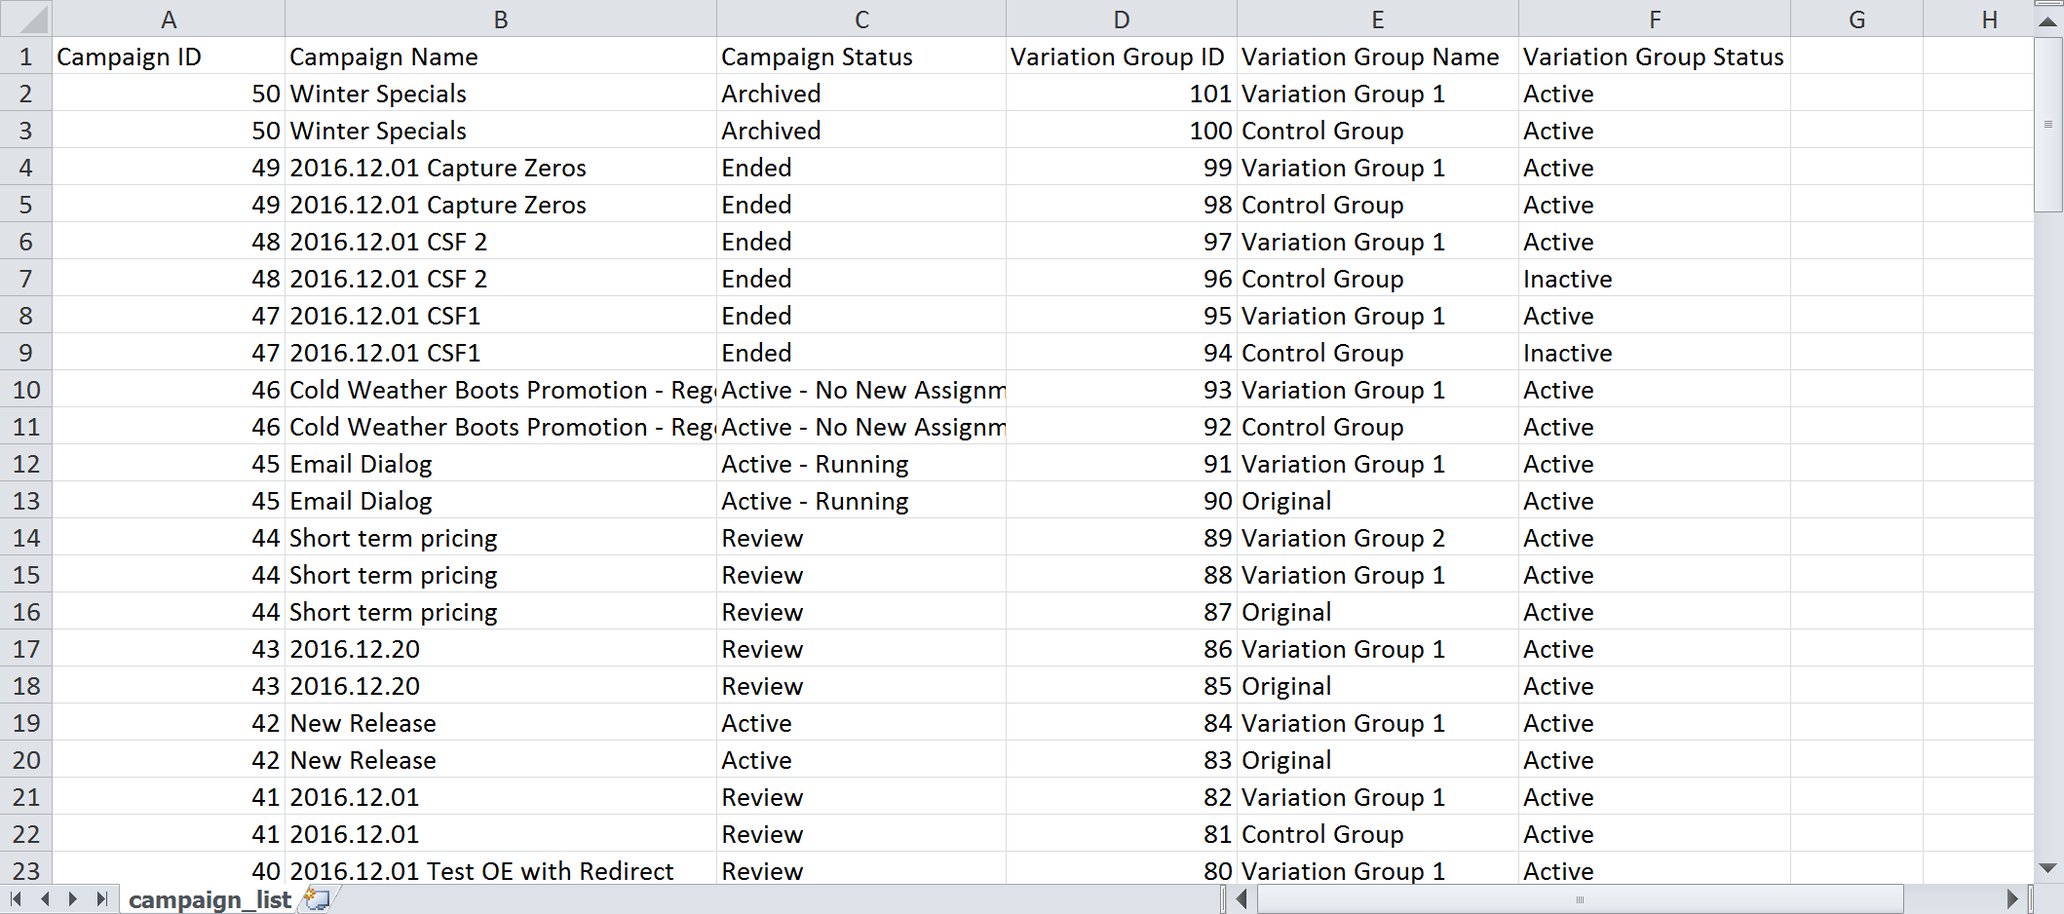2064x914 pixels.
Task: Select the 'Inactive' cell in row 7
Action: [1654, 278]
